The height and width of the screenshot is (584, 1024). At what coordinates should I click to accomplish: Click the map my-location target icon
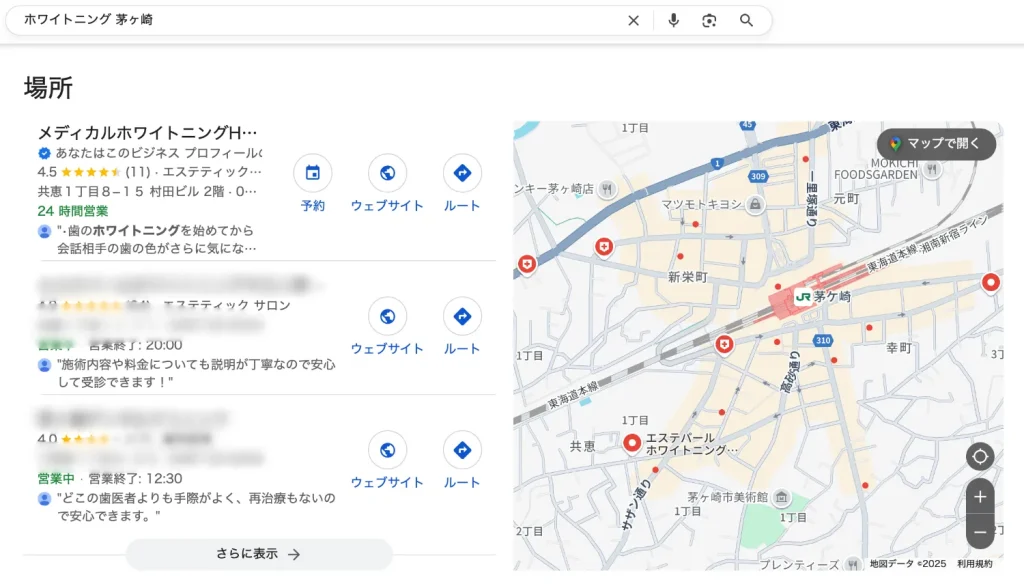tap(980, 457)
